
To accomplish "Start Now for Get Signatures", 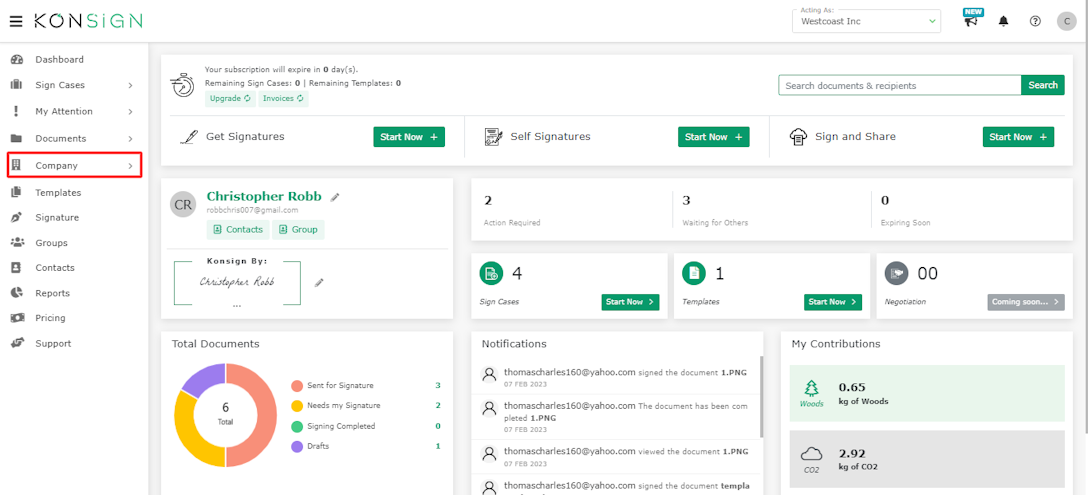I will (408, 137).
